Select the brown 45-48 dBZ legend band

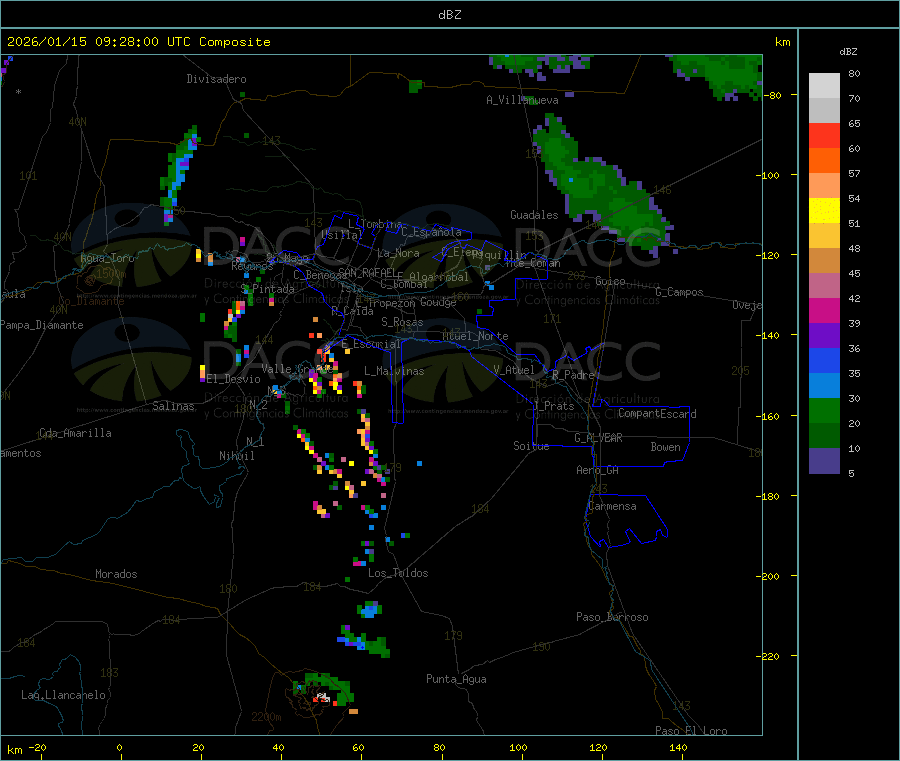click(x=824, y=261)
